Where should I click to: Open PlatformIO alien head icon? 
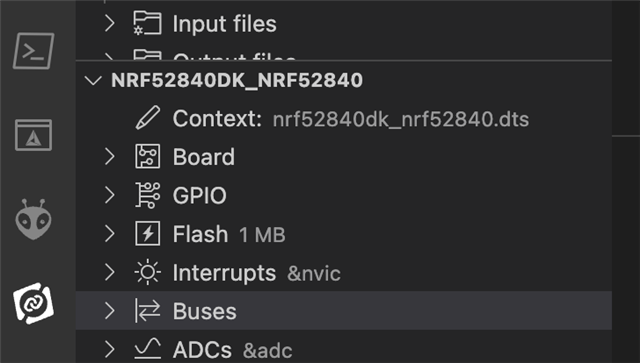33,220
